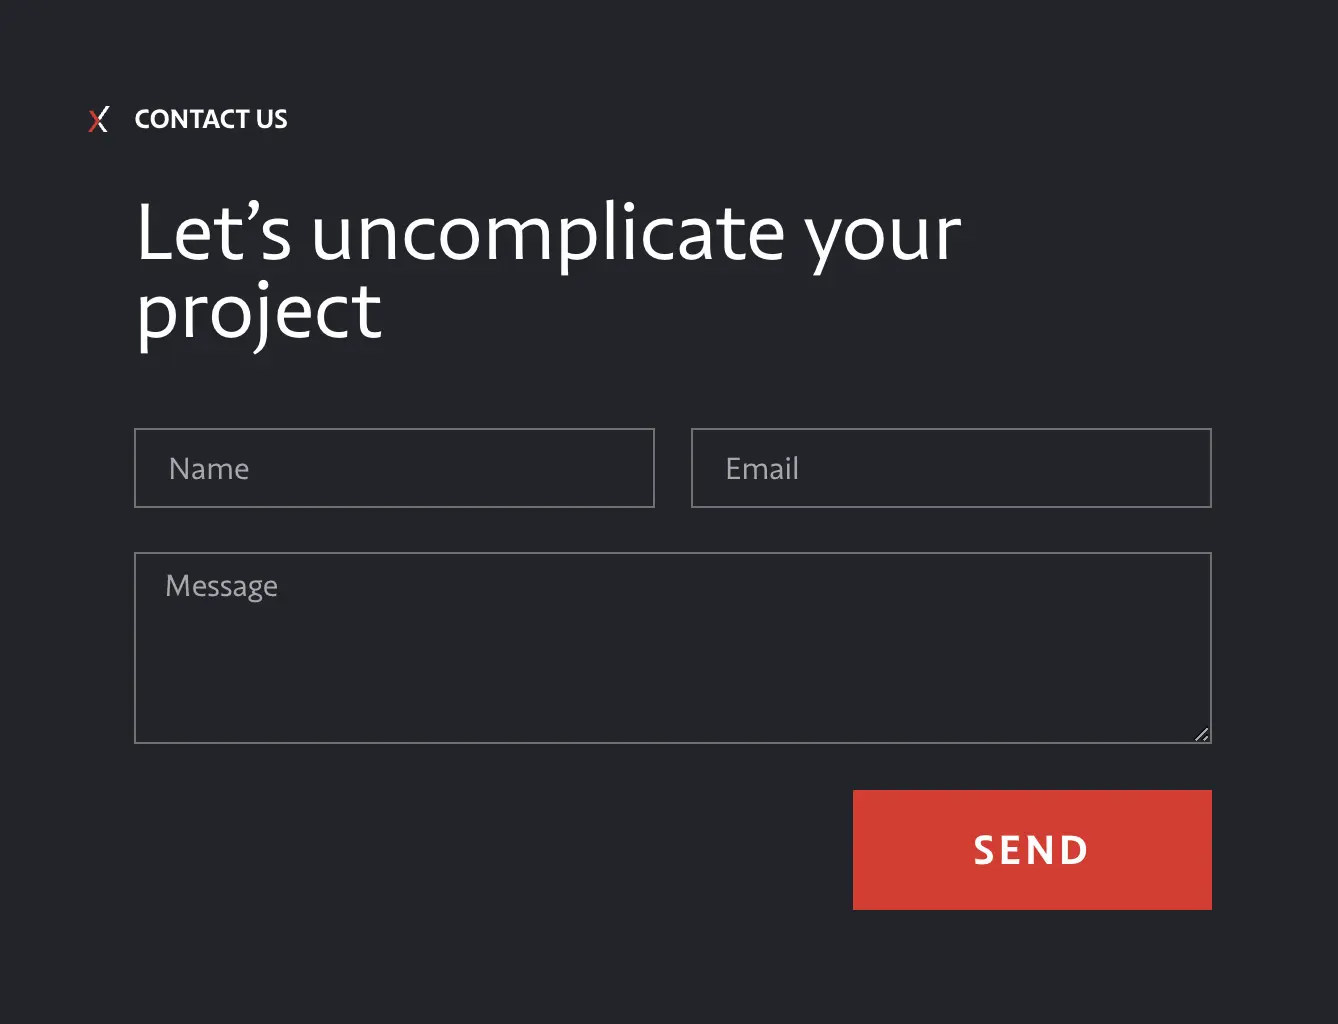This screenshot has height=1024, width=1338.
Task: Select the diagonal grip in Message corner
Action: point(1201,733)
